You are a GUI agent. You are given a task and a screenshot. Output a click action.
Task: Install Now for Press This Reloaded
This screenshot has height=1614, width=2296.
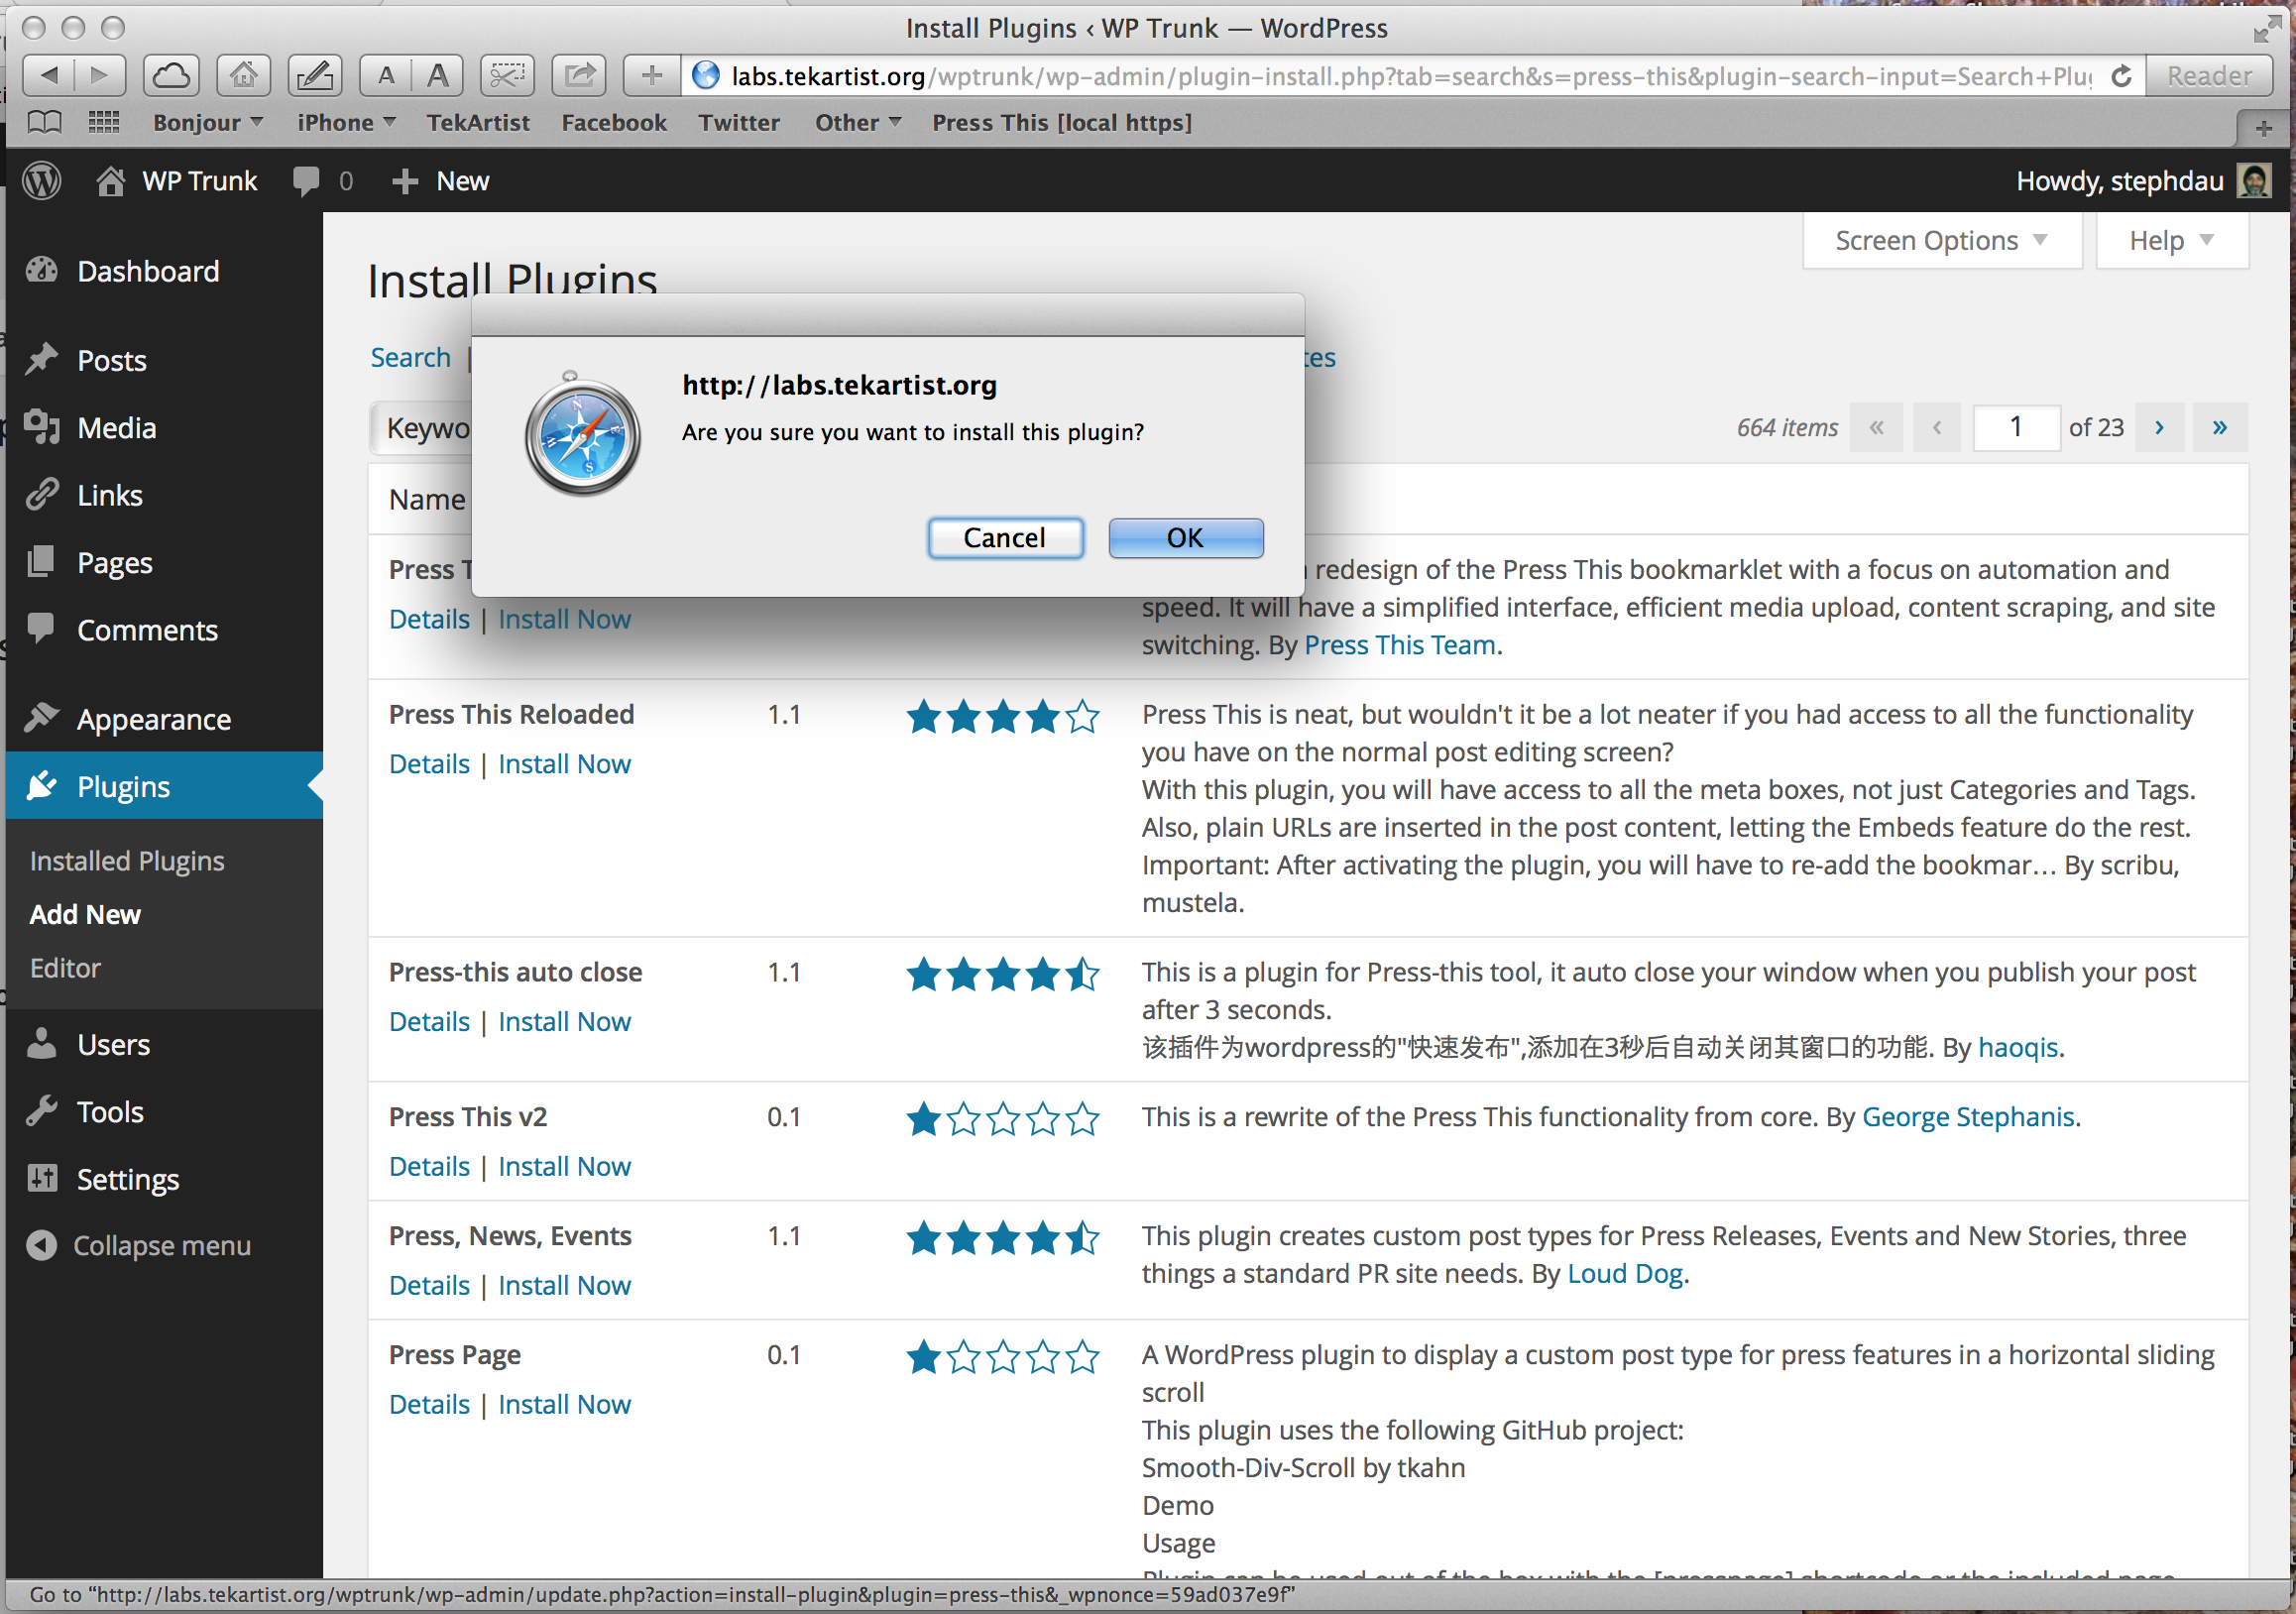tap(564, 764)
